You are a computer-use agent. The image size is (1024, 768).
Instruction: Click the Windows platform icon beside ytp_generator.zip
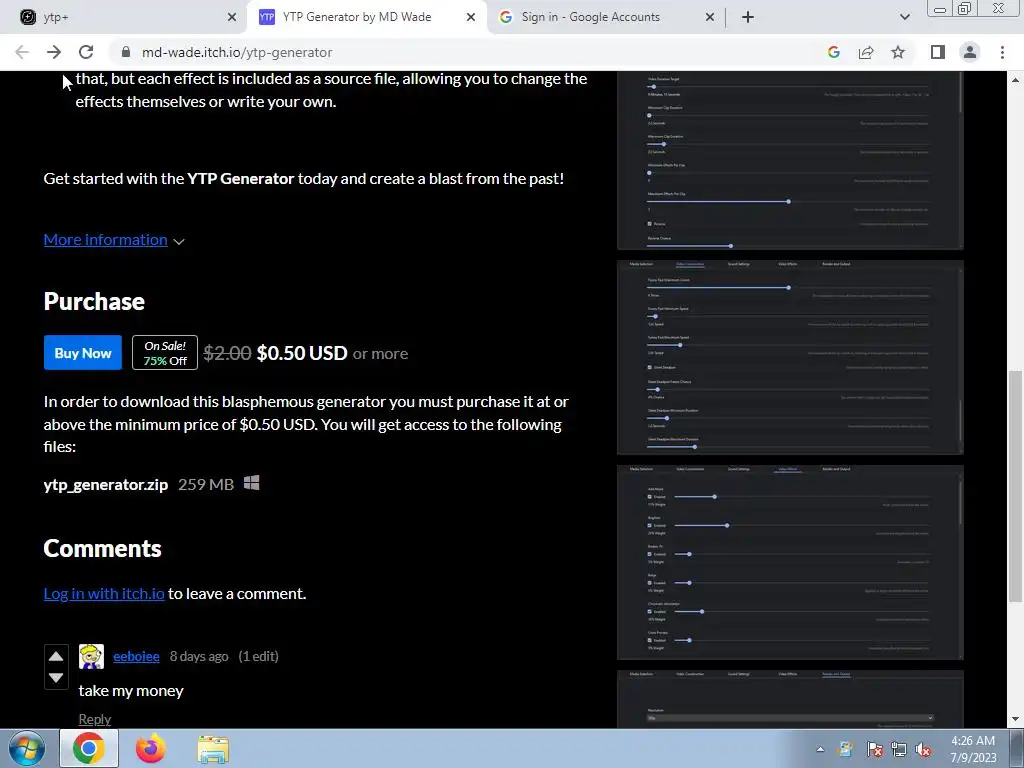[251, 483]
